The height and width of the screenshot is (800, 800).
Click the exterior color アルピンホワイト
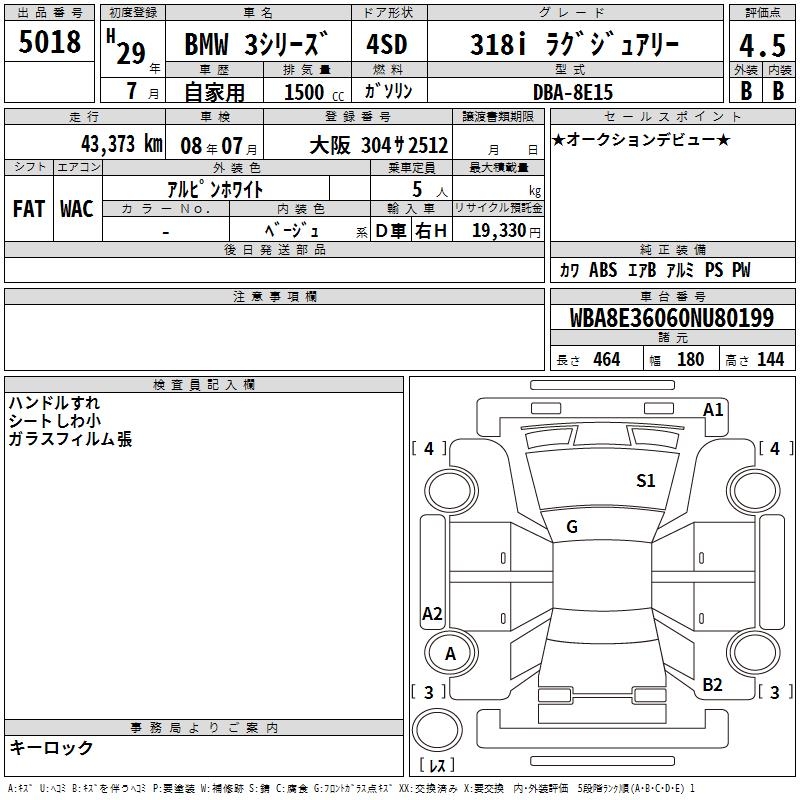point(215,189)
